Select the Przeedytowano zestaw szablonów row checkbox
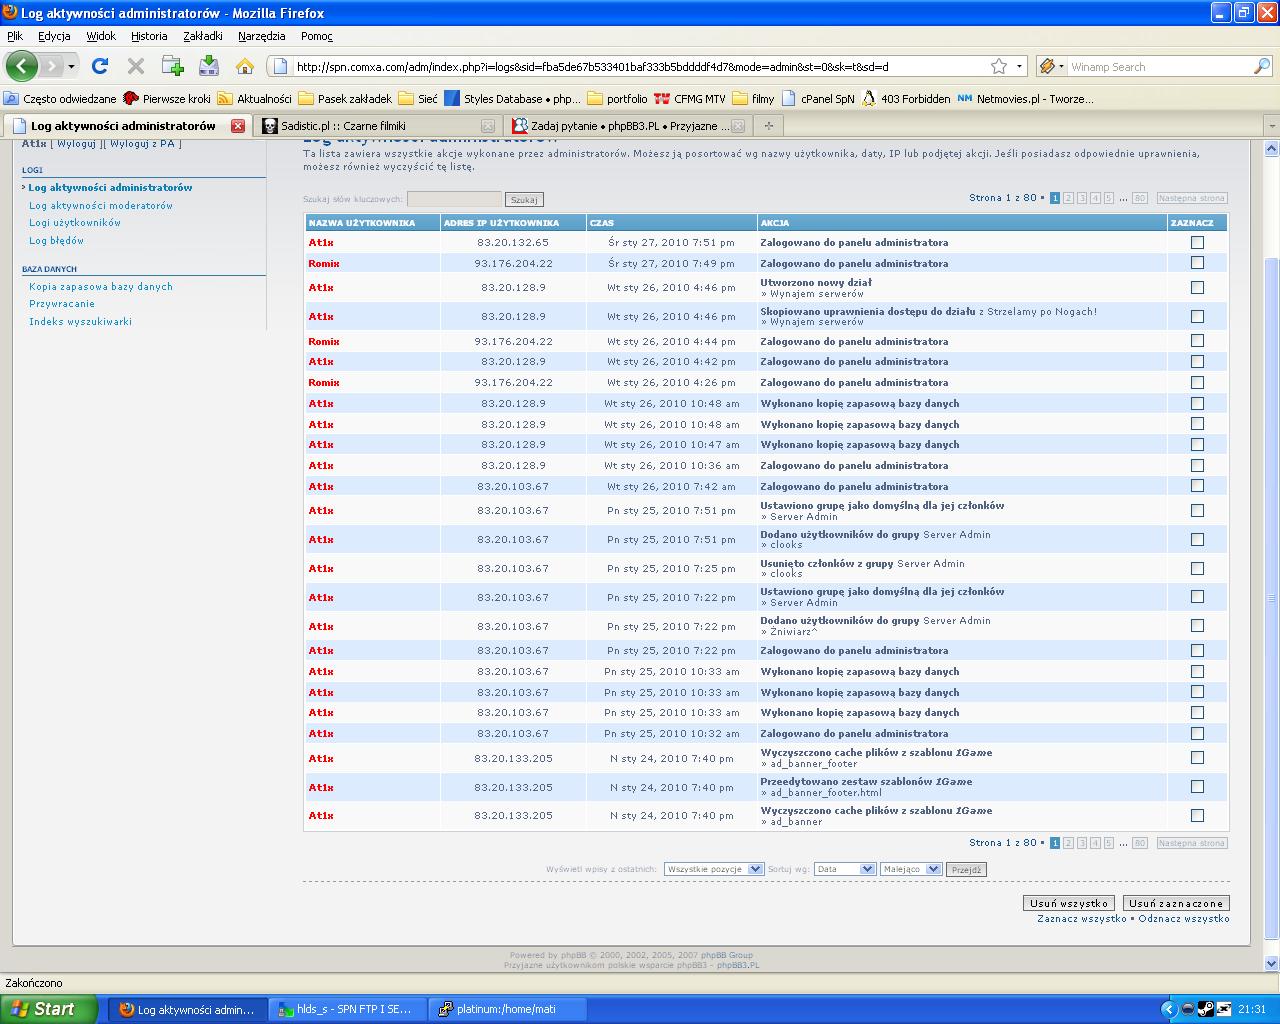Screen dimensions: 1280x1024 pyautogui.click(x=1197, y=787)
